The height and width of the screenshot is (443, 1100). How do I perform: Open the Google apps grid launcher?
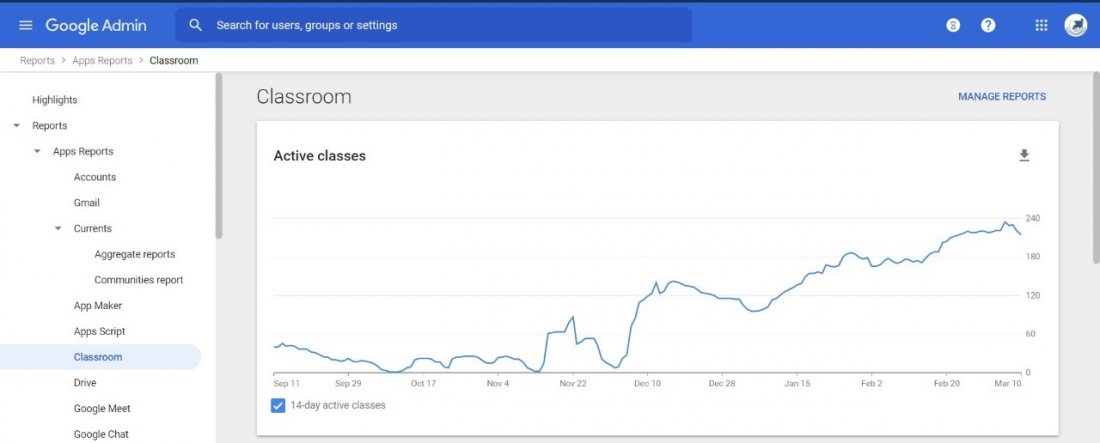pyautogui.click(x=1041, y=25)
